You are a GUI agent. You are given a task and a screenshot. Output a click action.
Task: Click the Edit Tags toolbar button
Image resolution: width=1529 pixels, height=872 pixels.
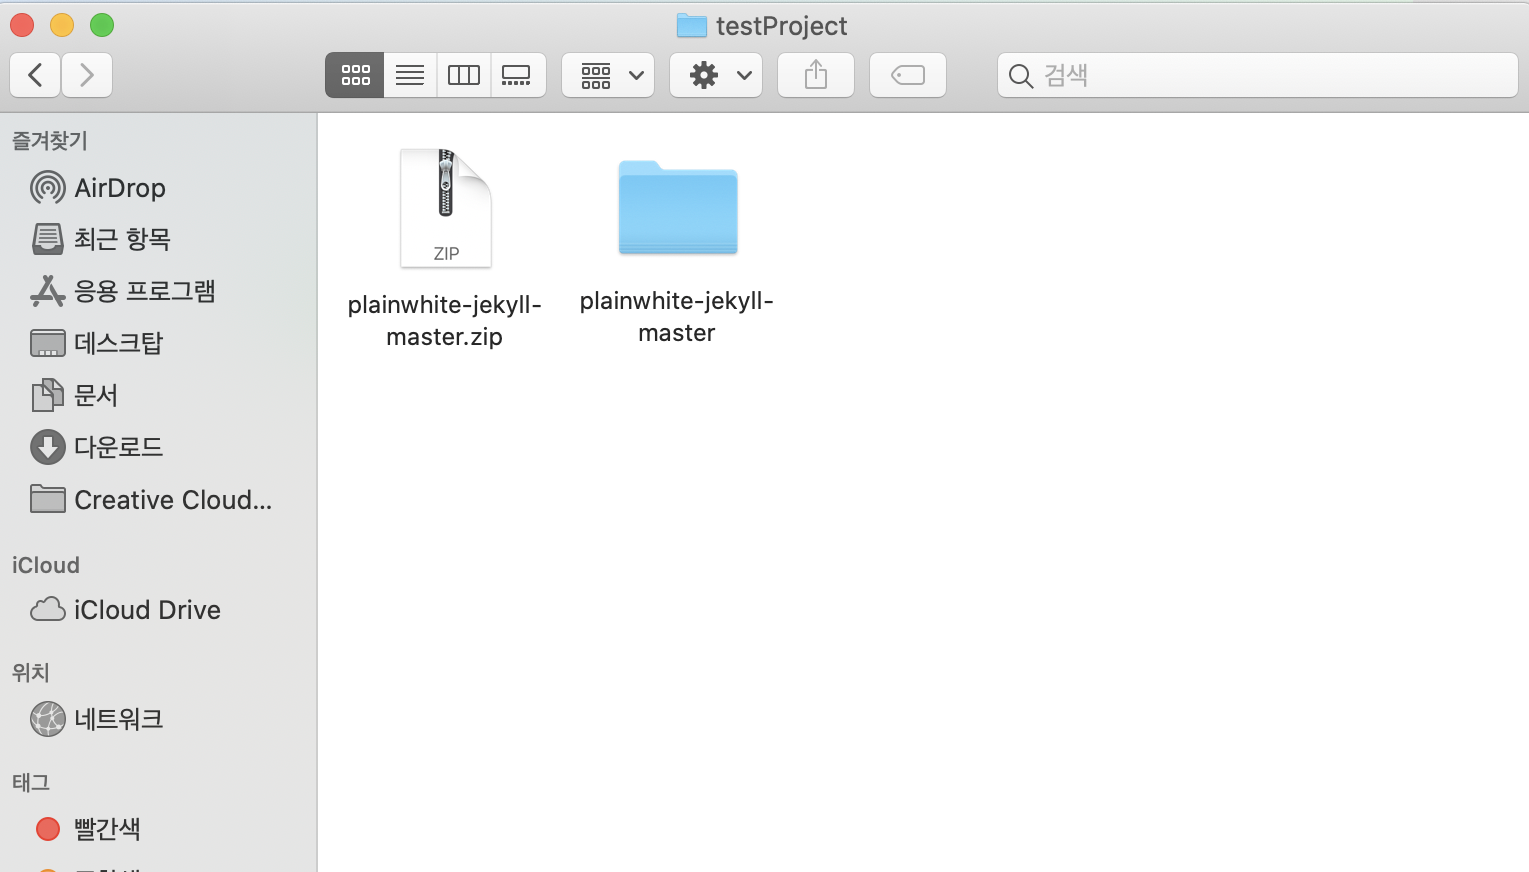click(x=908, y=75)
